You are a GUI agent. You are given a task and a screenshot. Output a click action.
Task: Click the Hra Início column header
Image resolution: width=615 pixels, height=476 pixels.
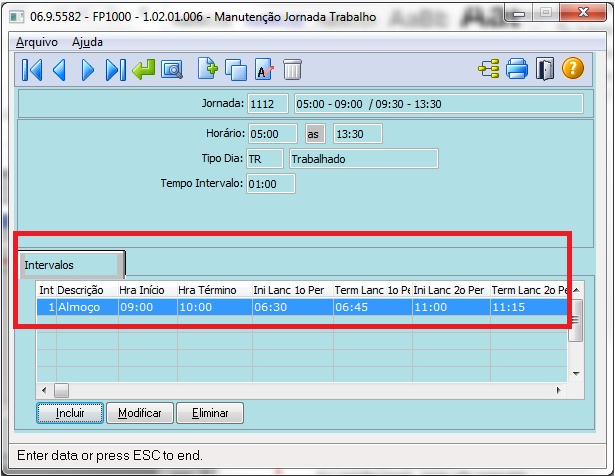pos(147,290)
